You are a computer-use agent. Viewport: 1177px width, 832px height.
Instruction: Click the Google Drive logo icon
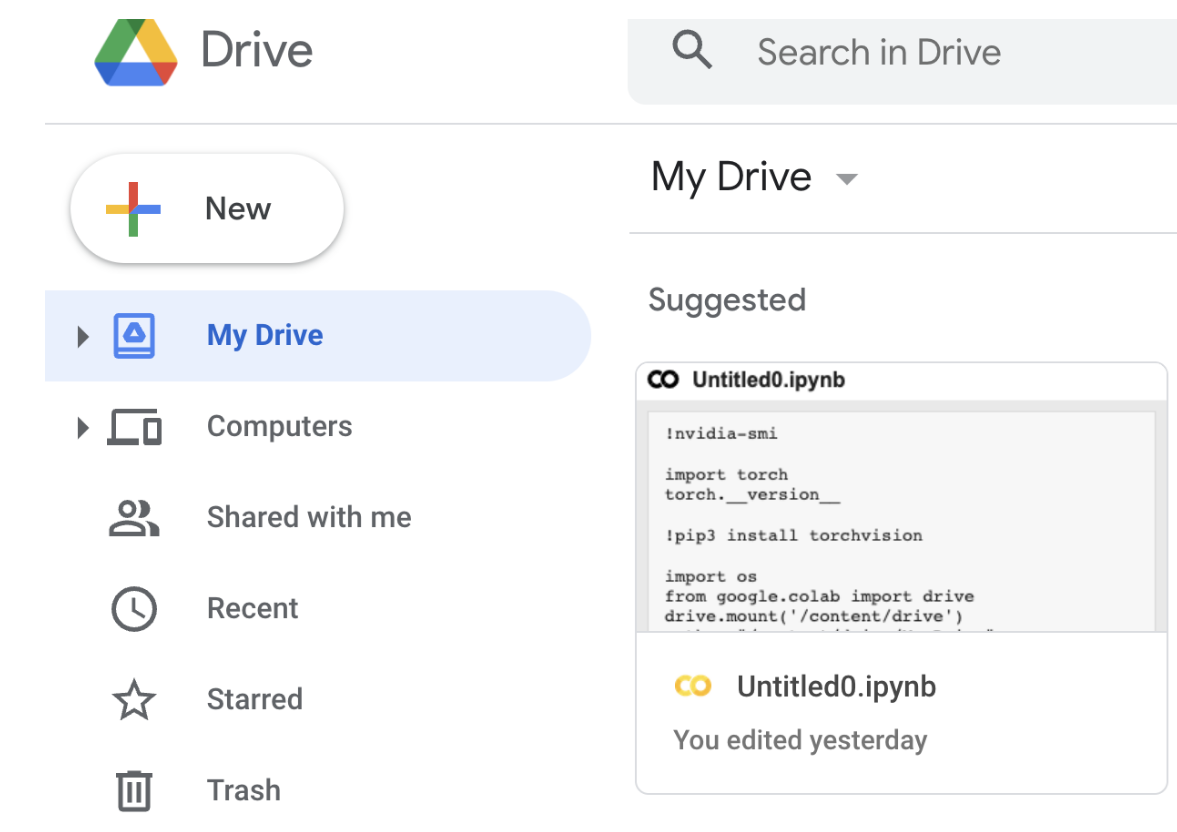[136, 53]
